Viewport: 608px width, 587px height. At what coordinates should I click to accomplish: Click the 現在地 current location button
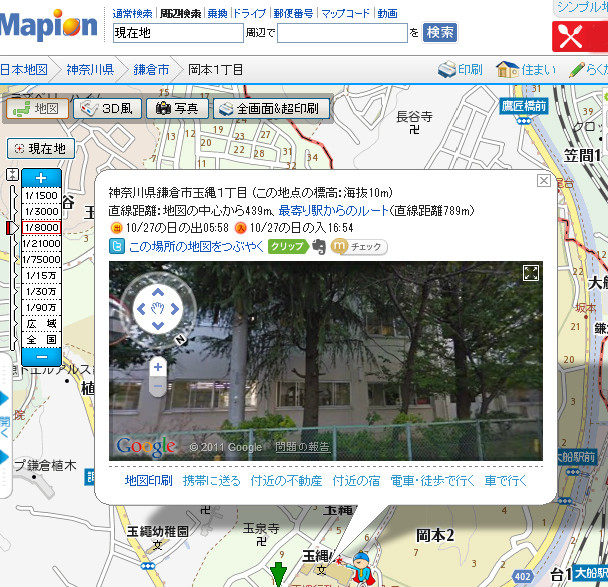click(41, 148)
